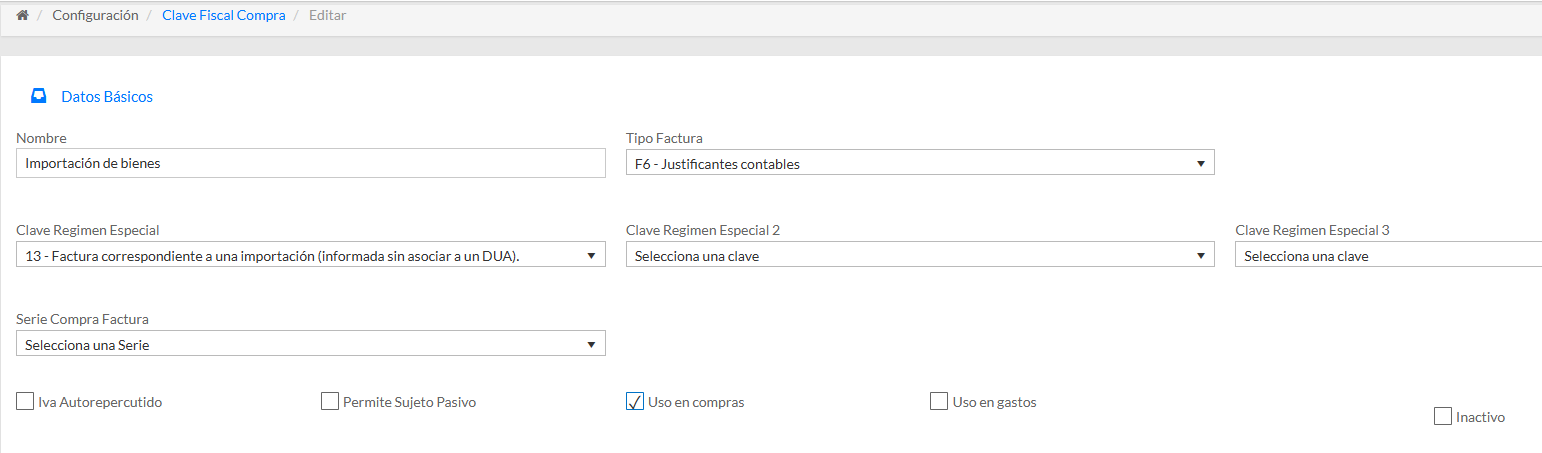
Task: Open Clave Fiscal Compra breadcrumb link
Action: tap(223, 16)
